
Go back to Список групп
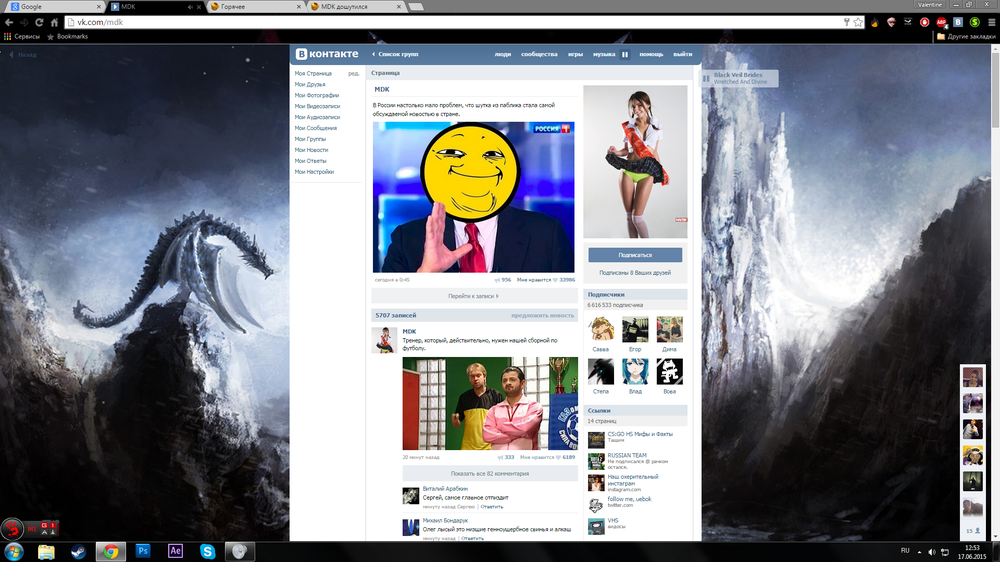pos(395,54)
